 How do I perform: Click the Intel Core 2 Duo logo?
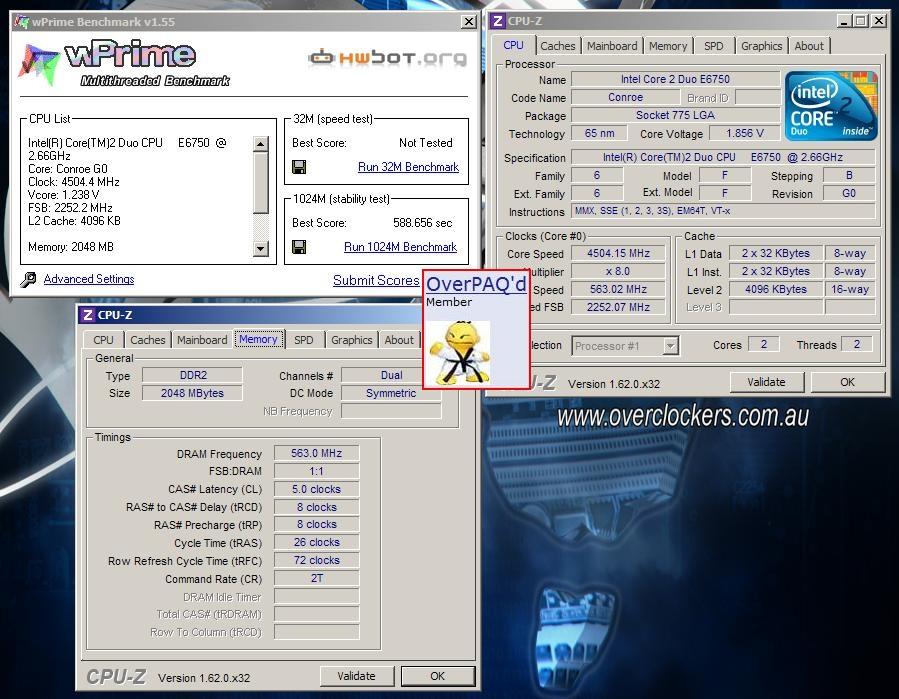831,106
